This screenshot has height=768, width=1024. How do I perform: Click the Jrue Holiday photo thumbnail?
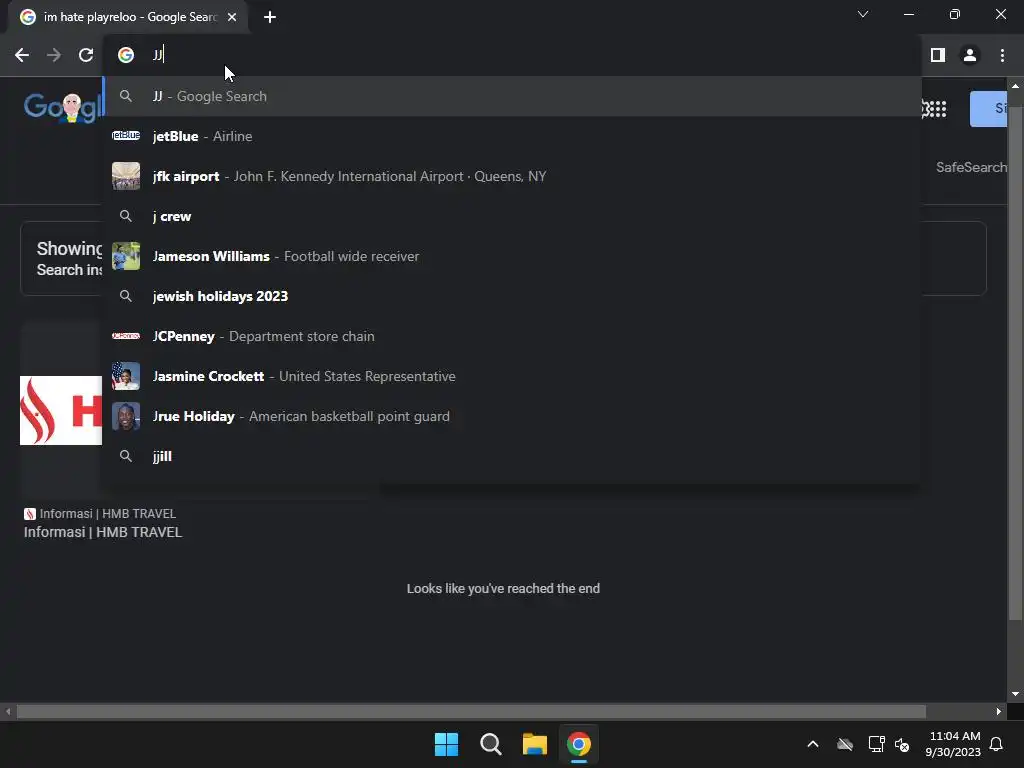(x=126, y=416)
